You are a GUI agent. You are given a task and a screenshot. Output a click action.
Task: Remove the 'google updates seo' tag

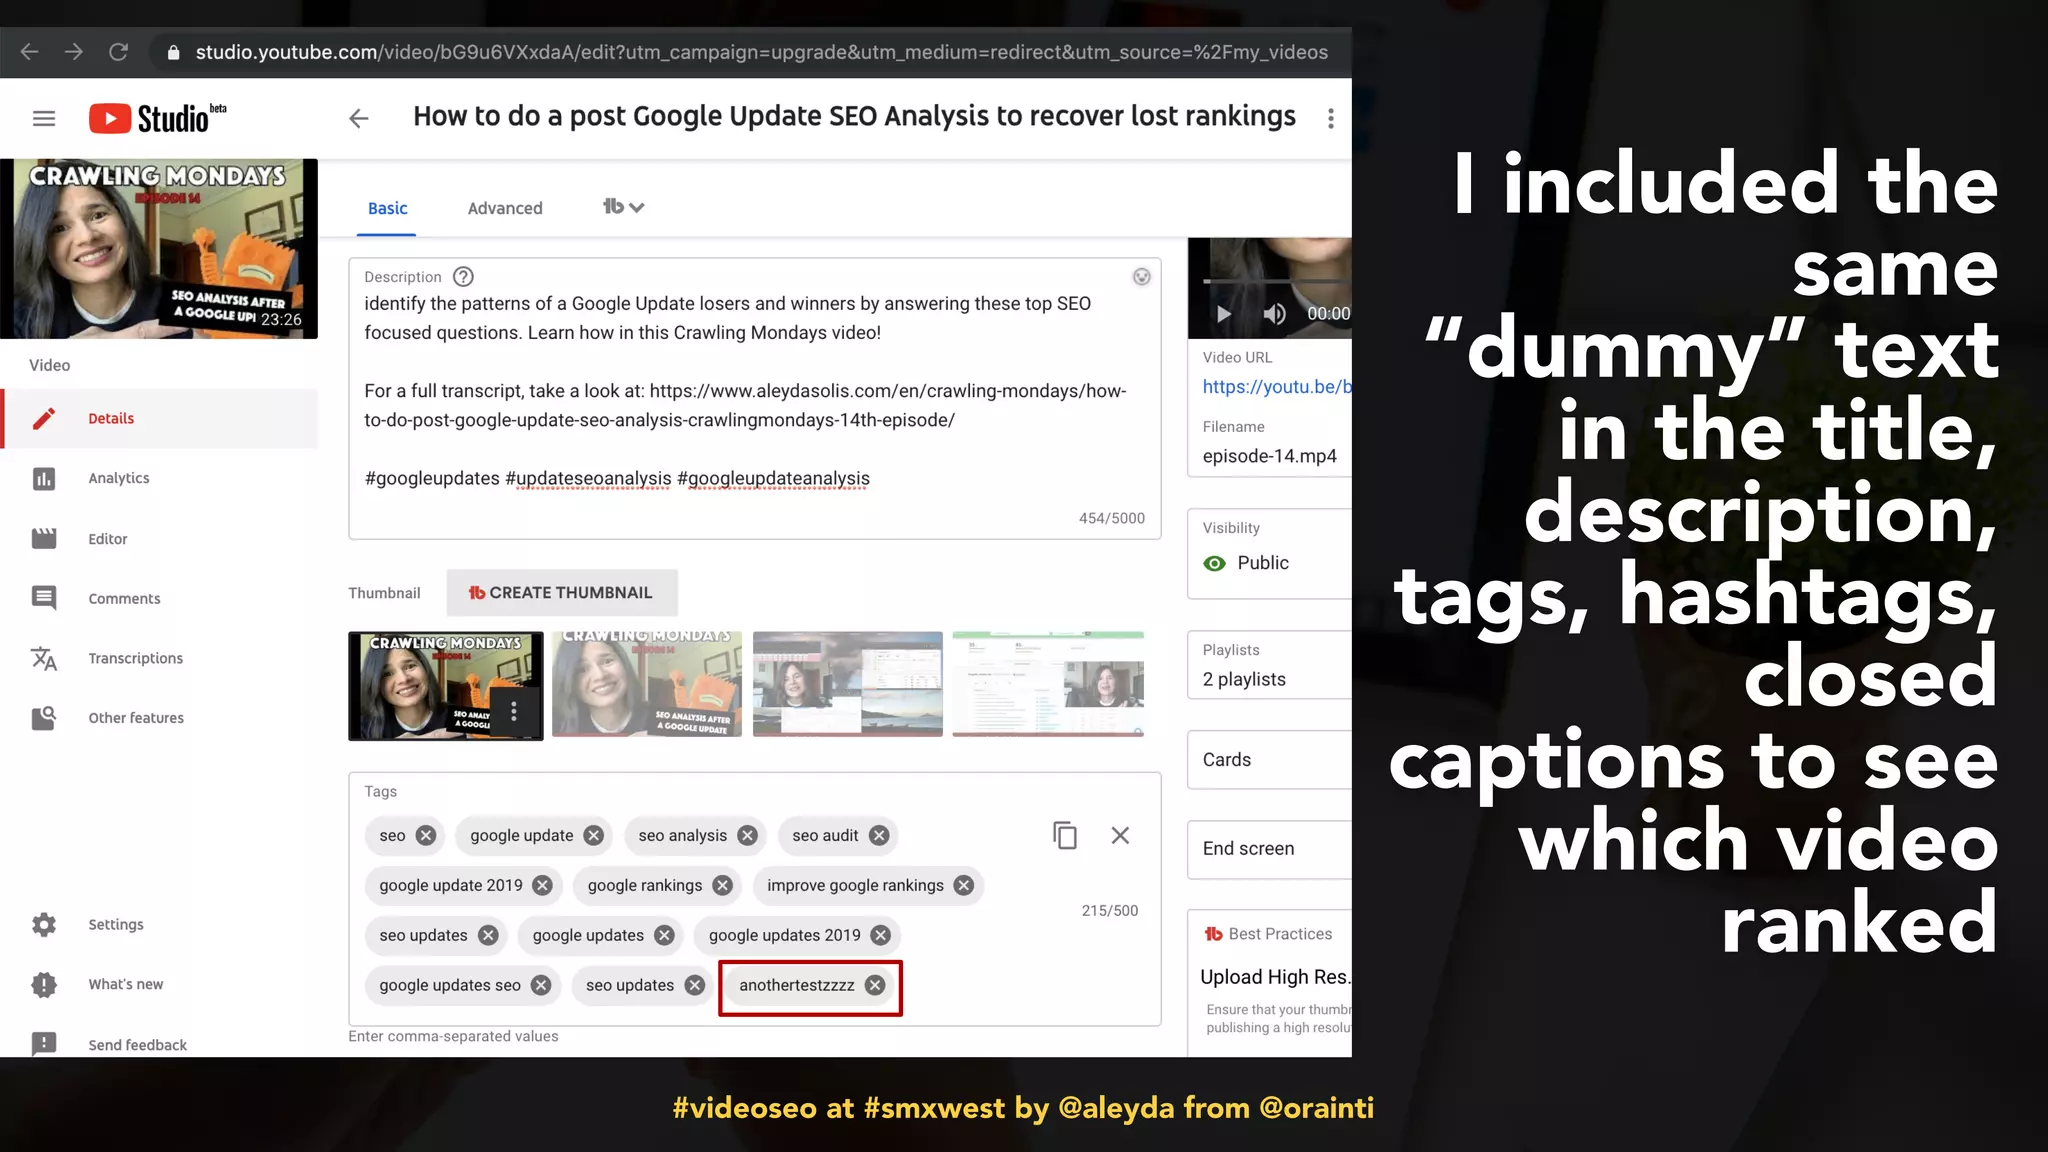click(541, 985)
